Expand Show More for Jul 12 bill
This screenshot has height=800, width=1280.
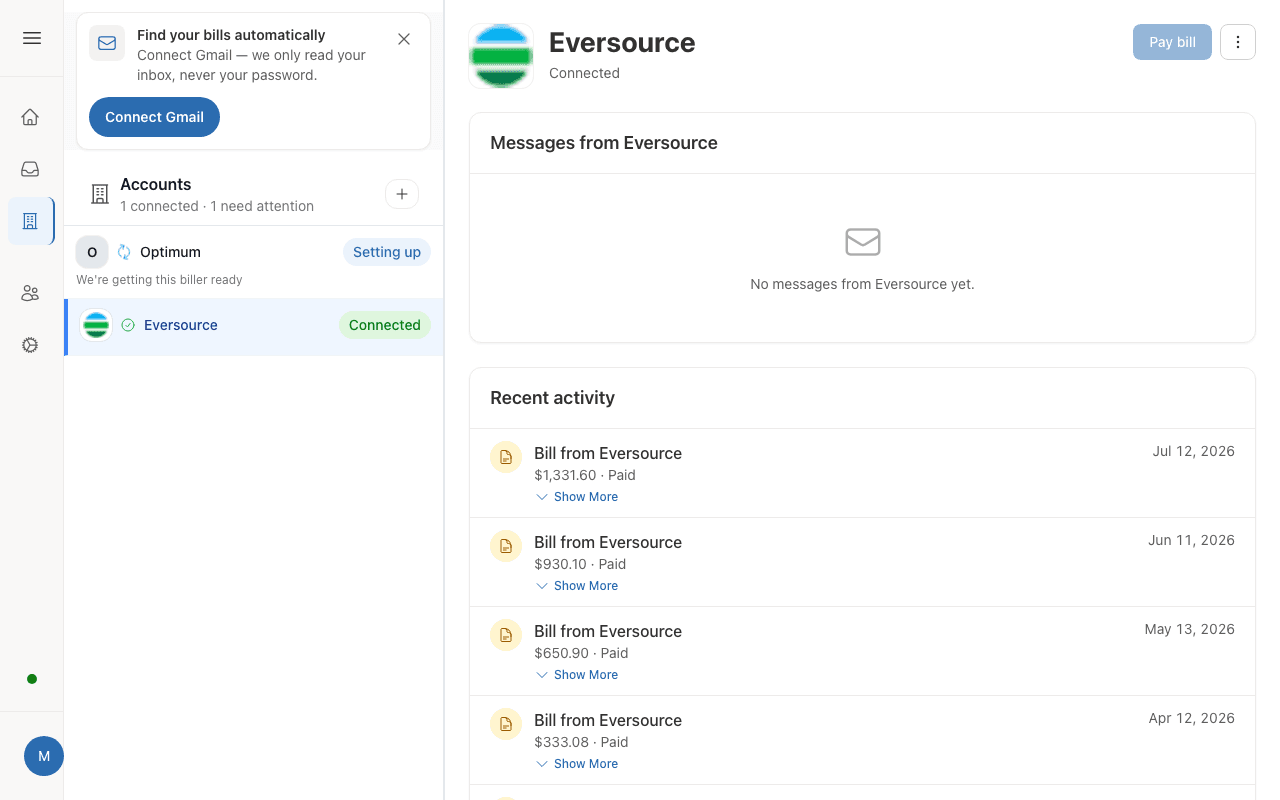click(x=577, y=497)
